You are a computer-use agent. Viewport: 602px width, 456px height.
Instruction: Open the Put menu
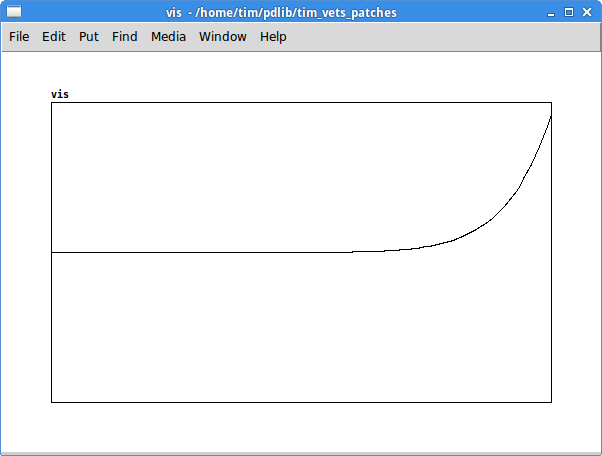coord(89,37)
